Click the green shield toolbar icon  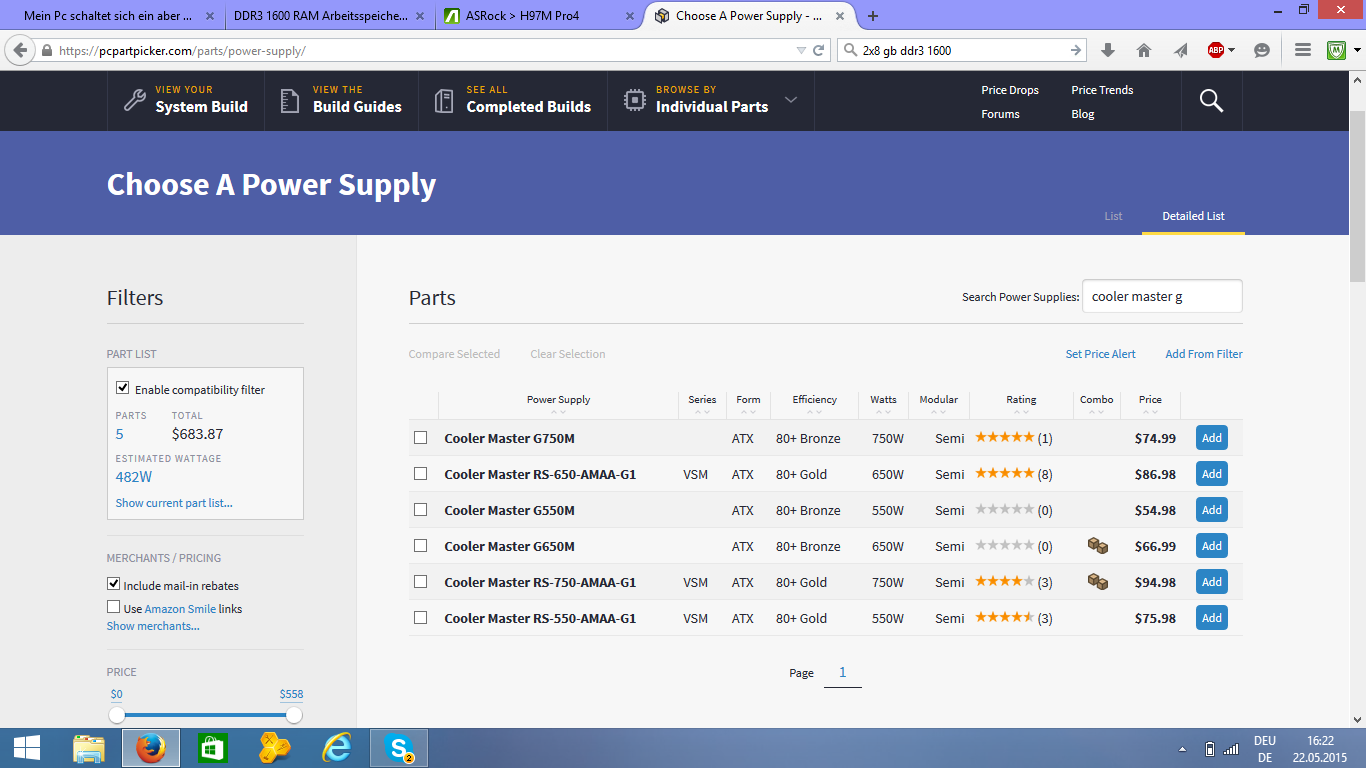(1337, 50)
